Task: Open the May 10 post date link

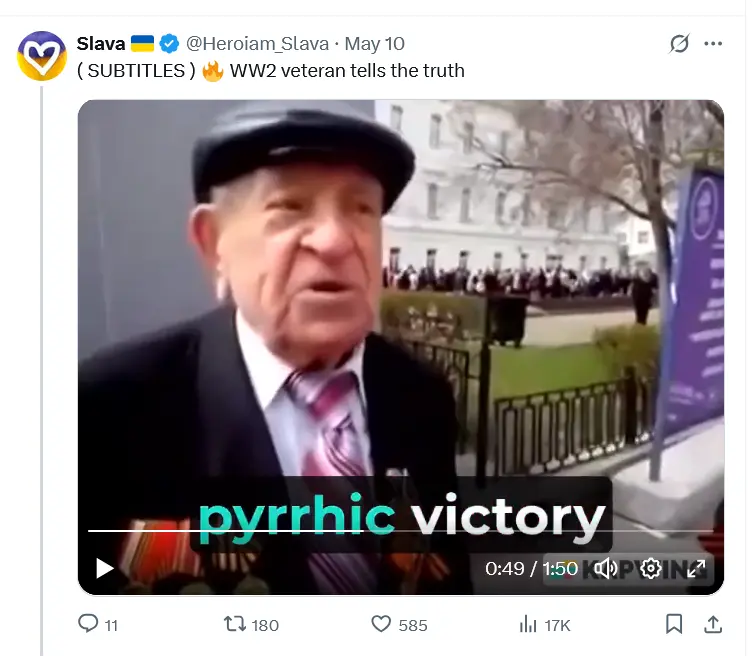Action: 375,44
